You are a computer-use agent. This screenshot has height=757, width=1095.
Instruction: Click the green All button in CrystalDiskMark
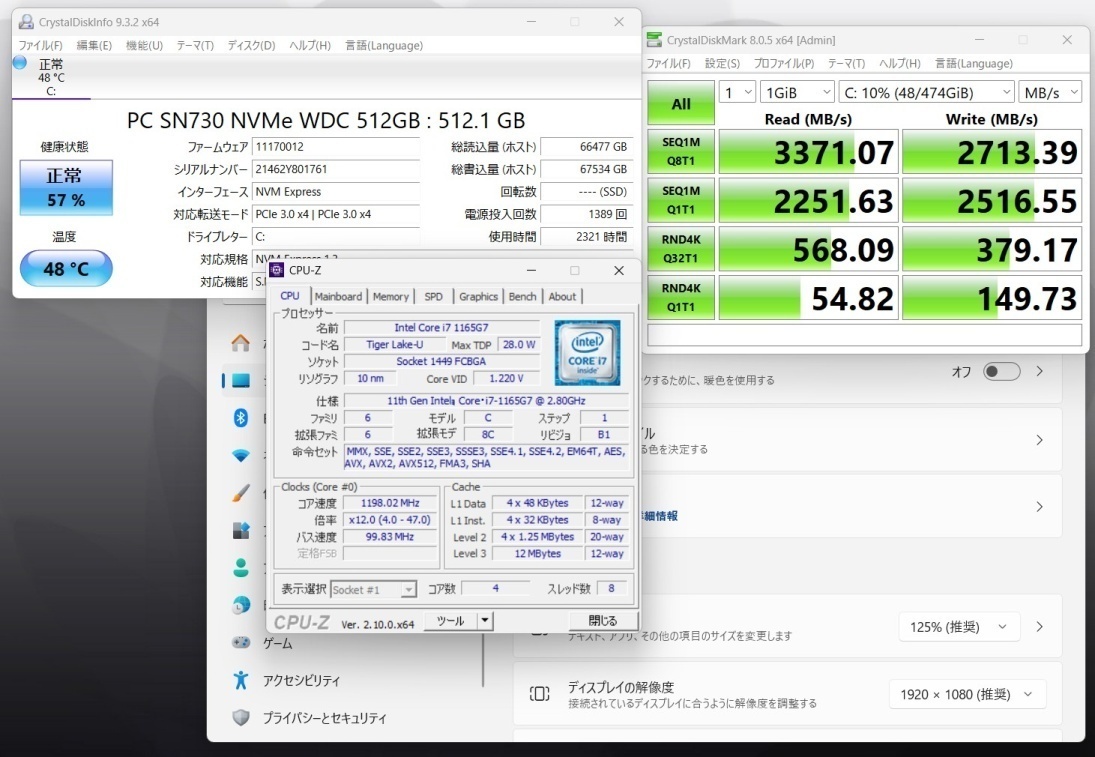681,103
